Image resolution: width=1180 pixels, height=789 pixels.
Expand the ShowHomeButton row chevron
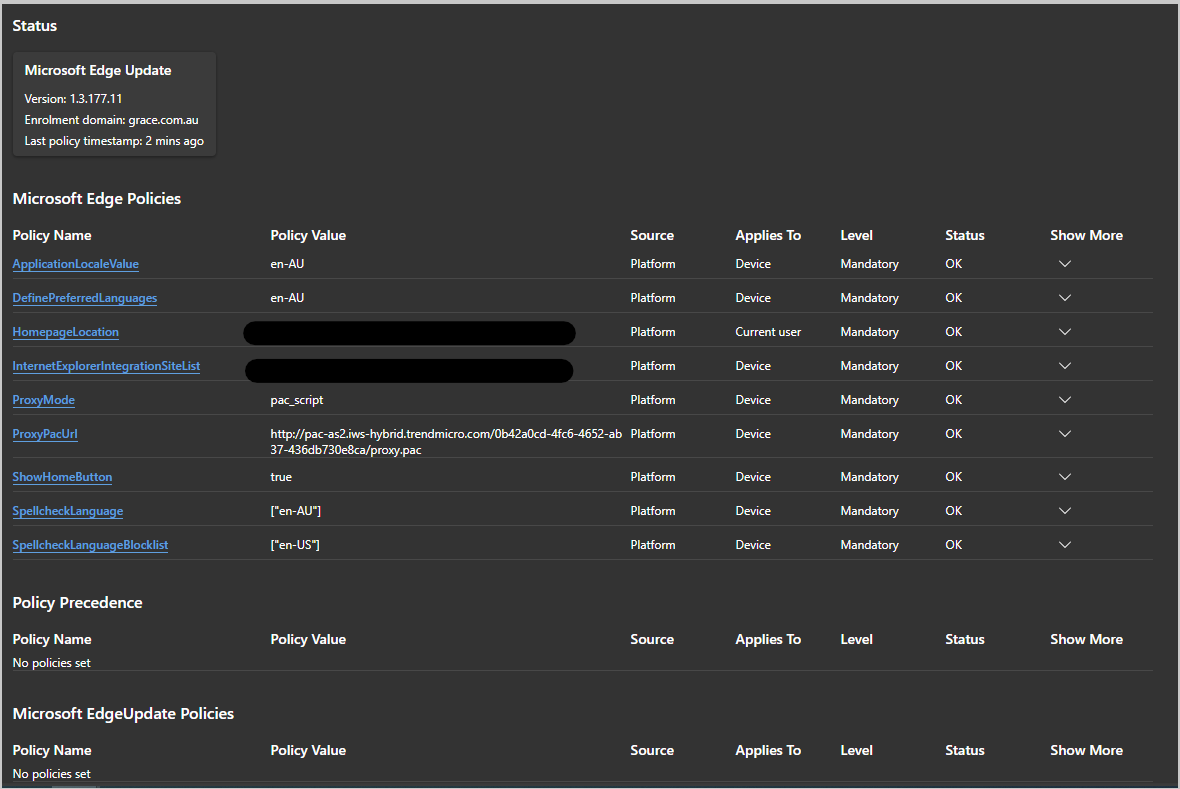coord(1064,476)
